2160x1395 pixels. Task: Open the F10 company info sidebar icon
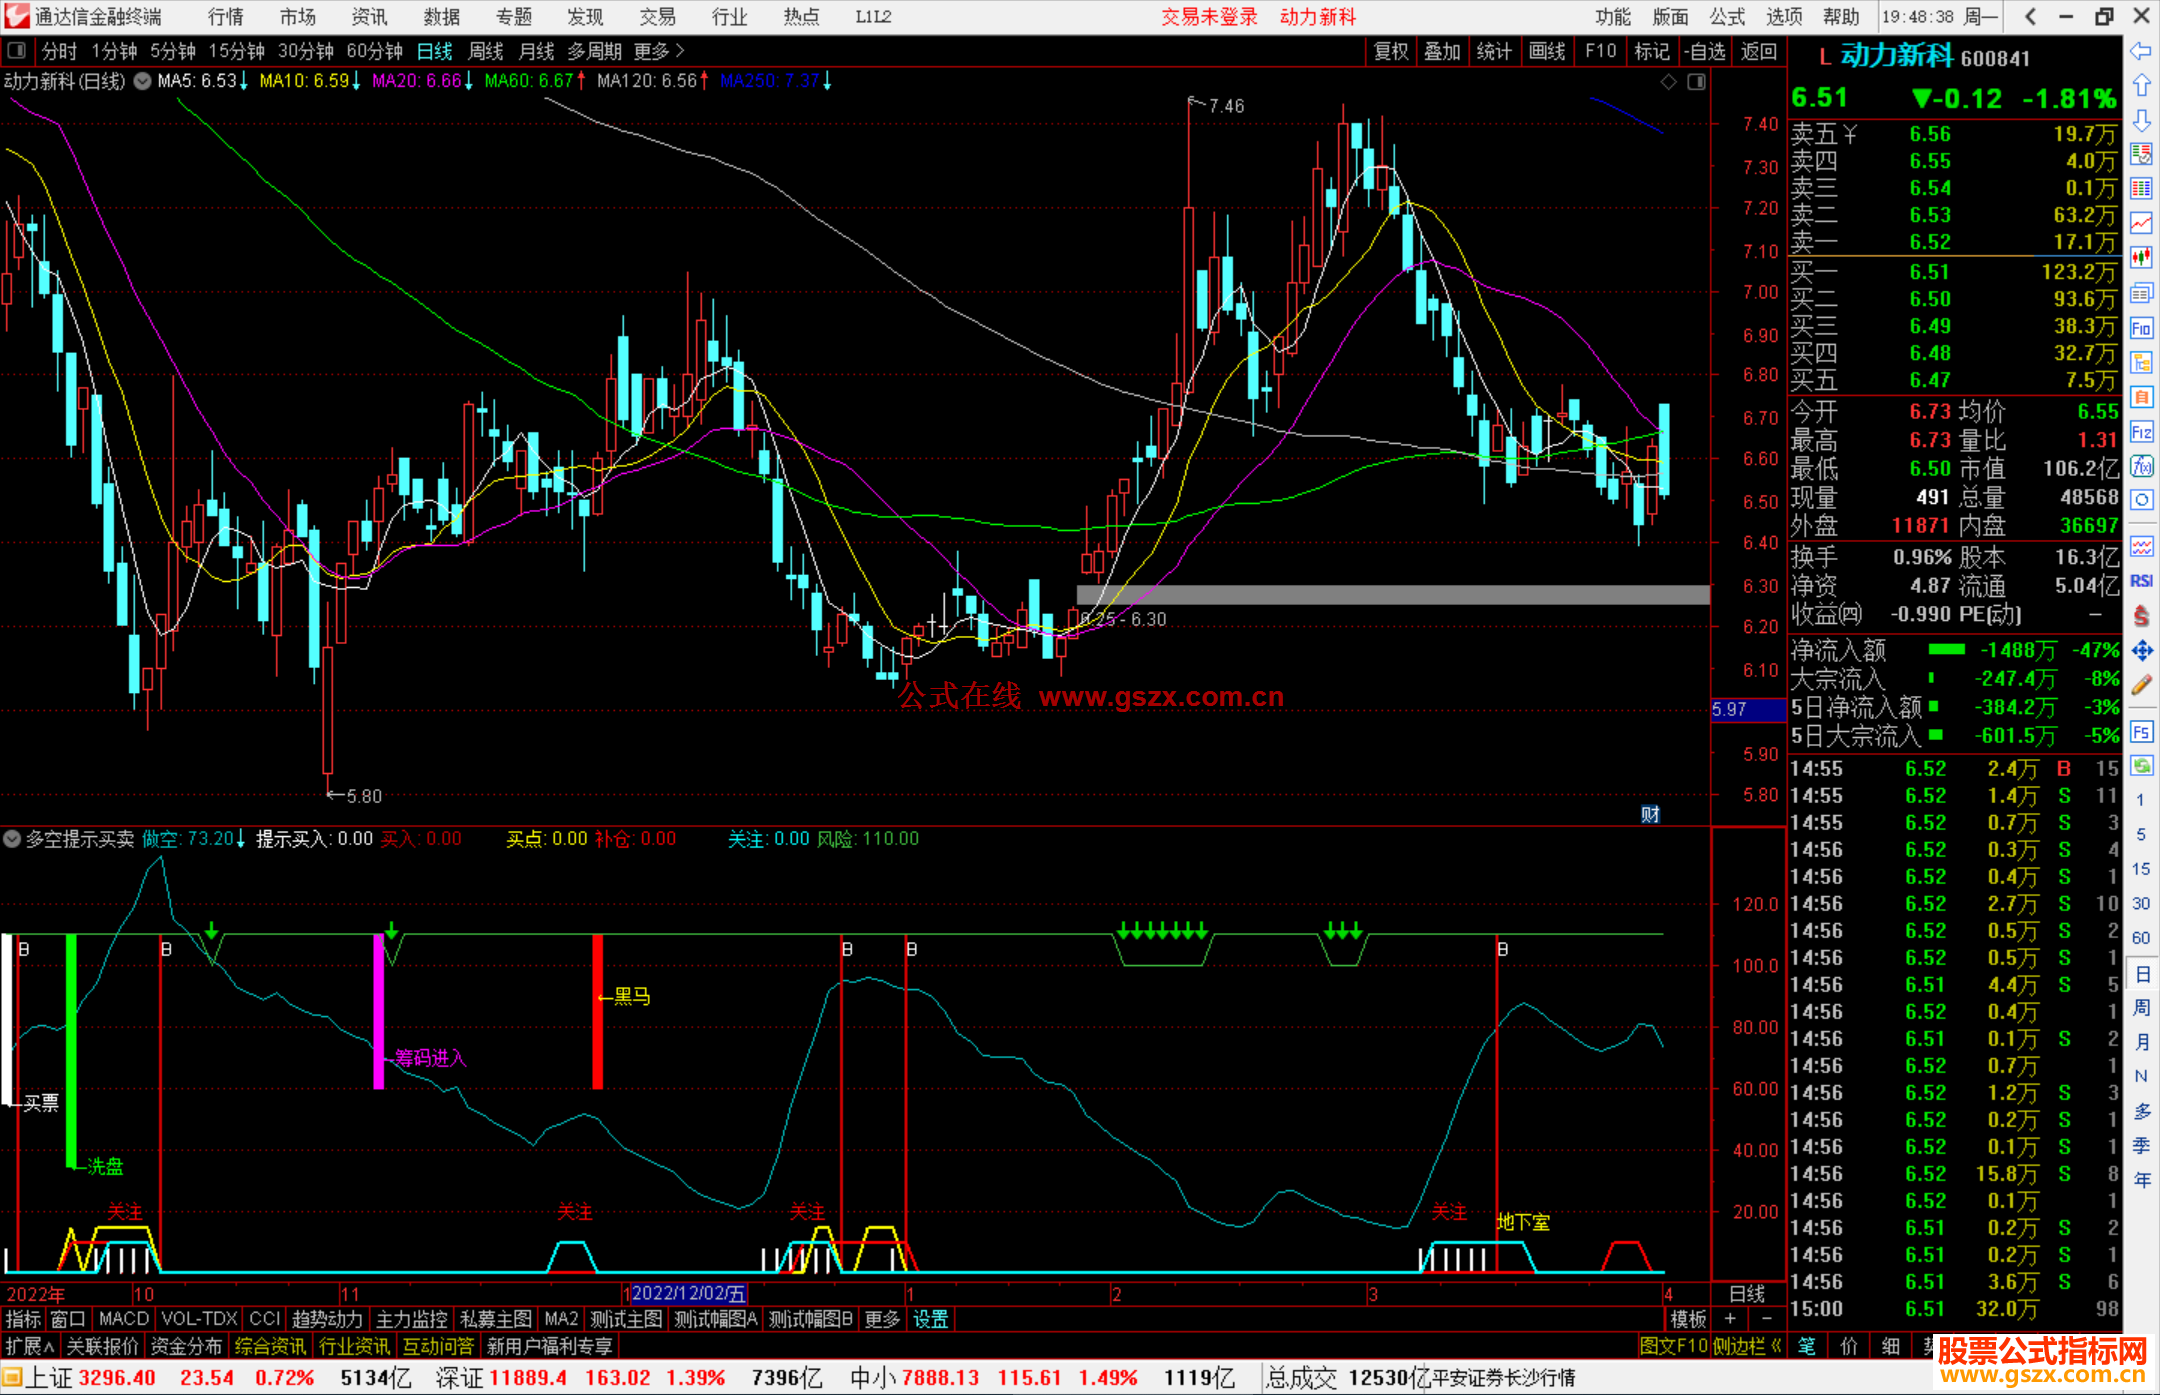pos(2141,328)
